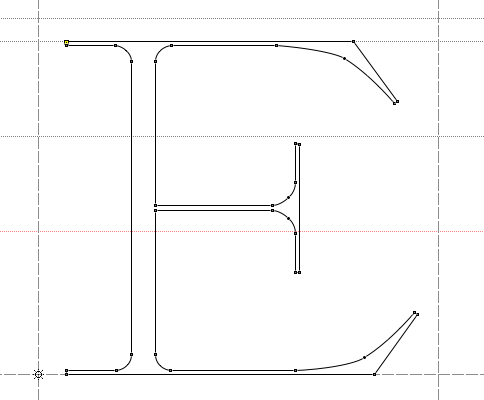Select the point where the lower middle serif curve meets the vertical

click(x=295, y=234)
